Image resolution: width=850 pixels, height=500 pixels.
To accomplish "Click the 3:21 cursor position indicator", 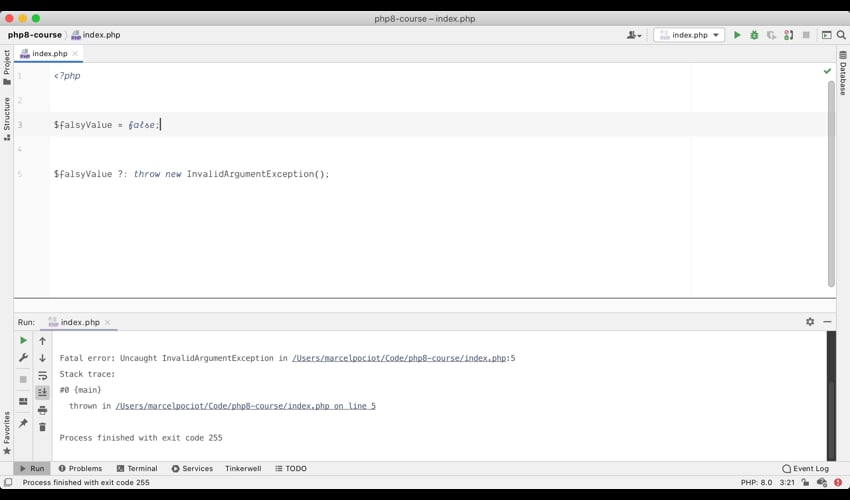I will [x=787, y=482].
